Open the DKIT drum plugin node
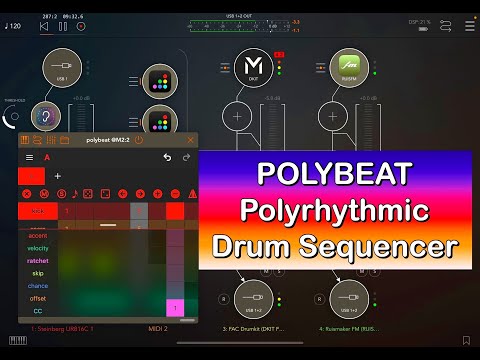Image resolution: width=480 pixels, height=360 pixels. [x=253, y=68]
